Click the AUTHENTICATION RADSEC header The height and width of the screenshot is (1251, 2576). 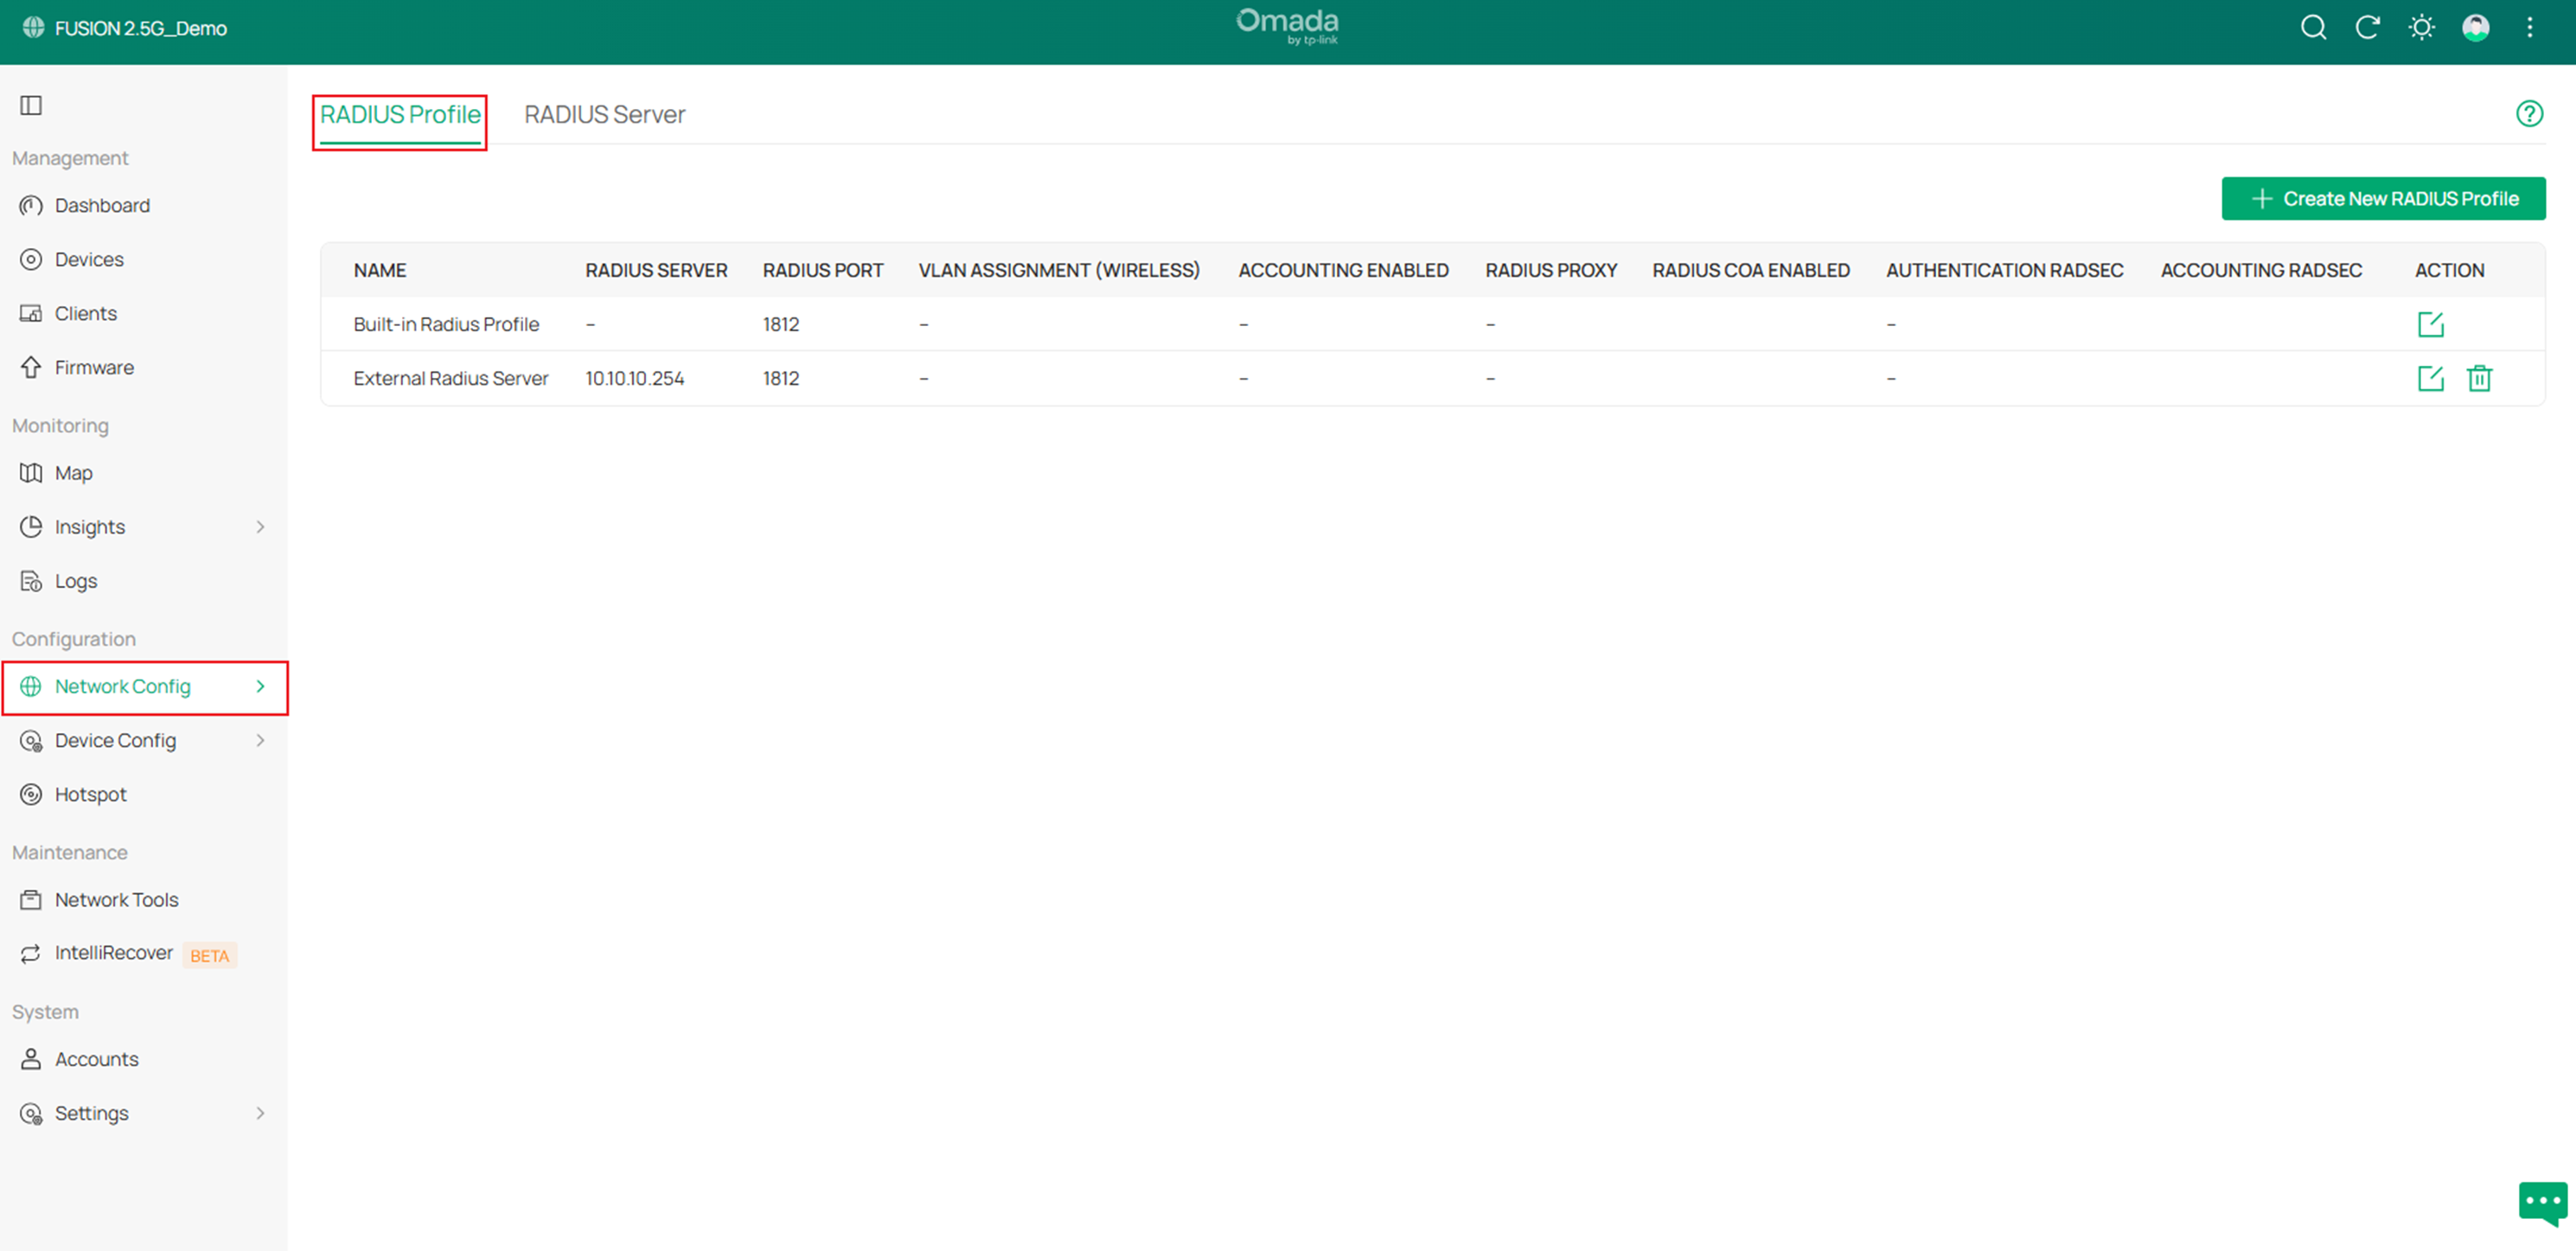[x=2005, y=270]
